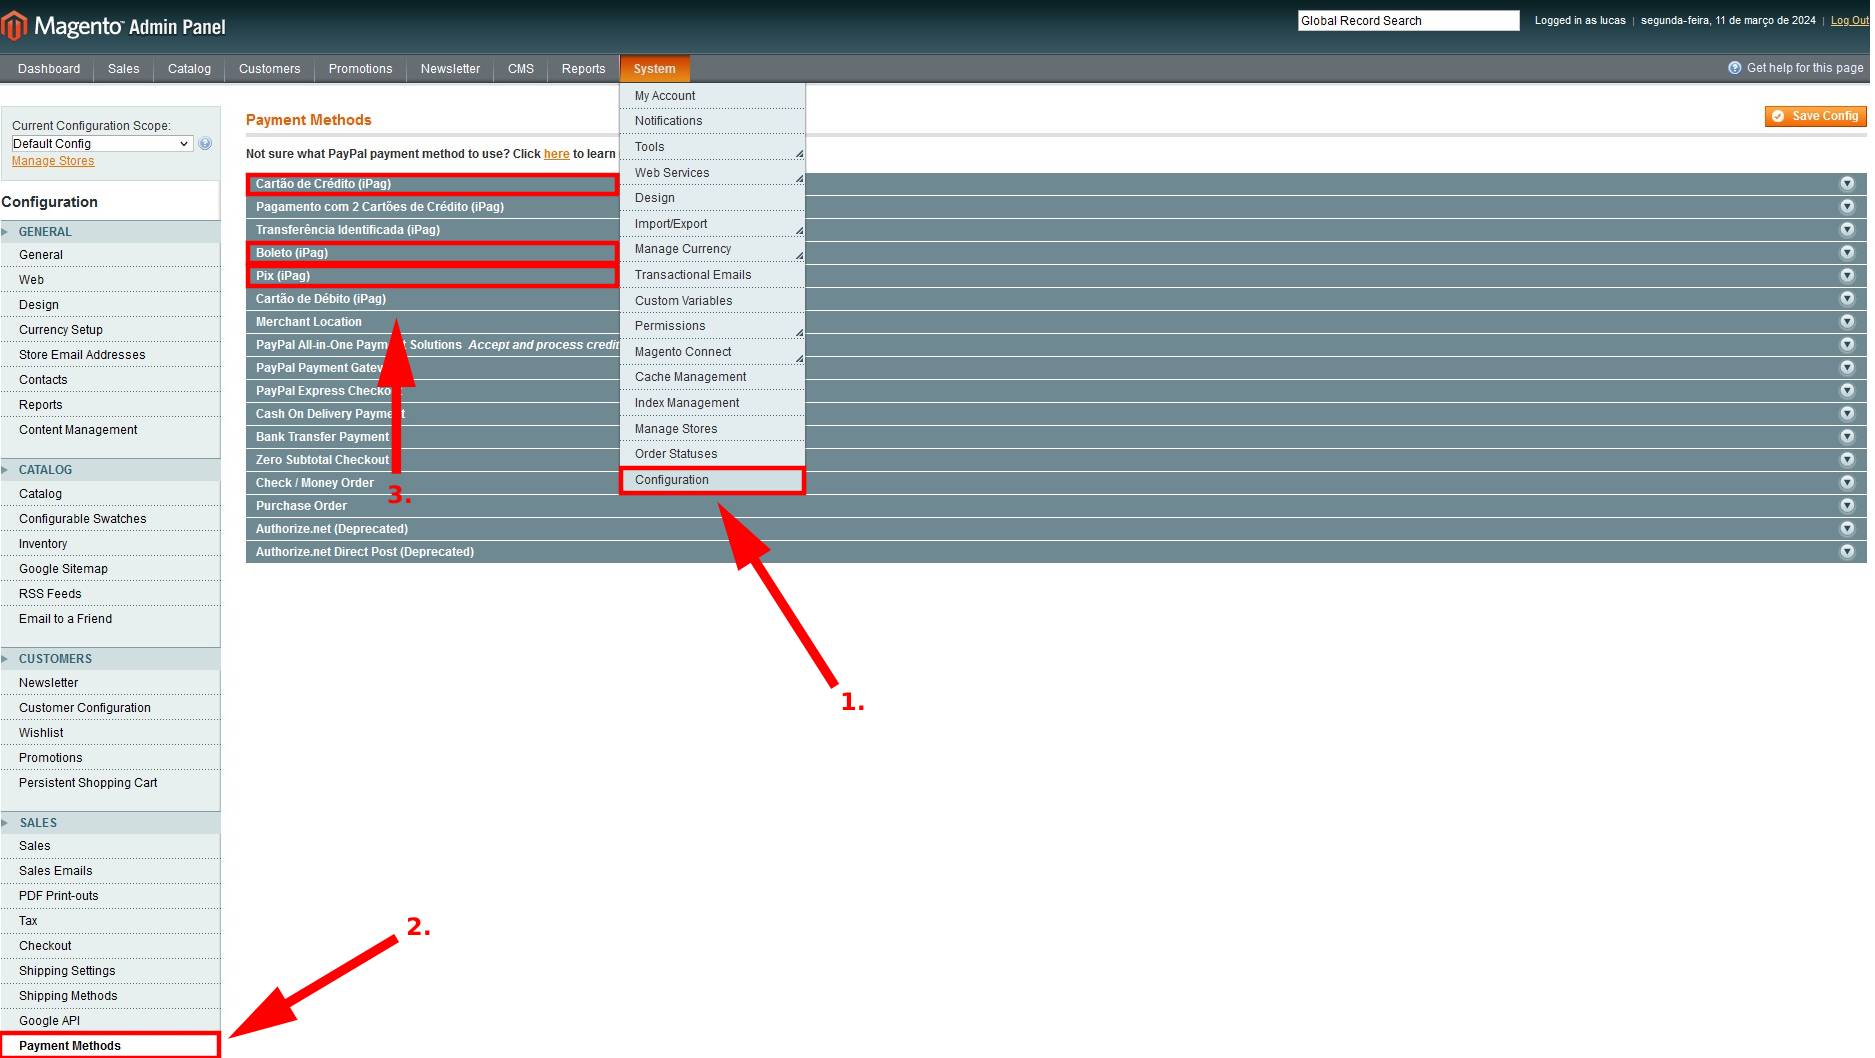Expand Cartão de Débito arrow icon
1875x1058 pixels.
[x=1847, y=299]
